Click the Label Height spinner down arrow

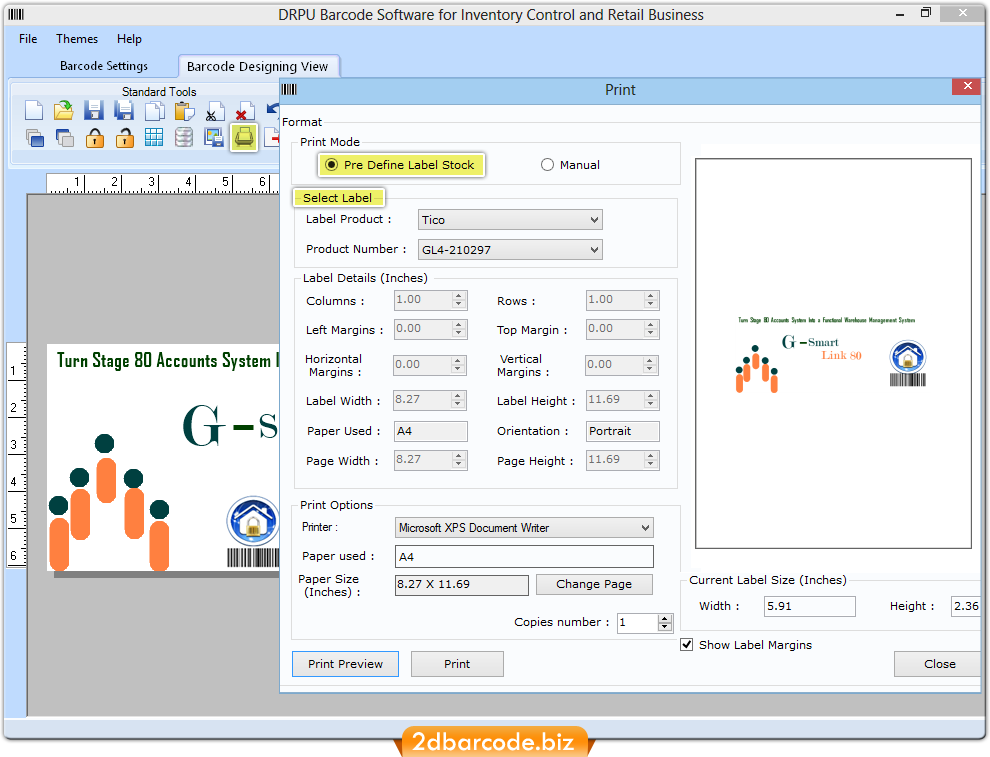(651, 404)
